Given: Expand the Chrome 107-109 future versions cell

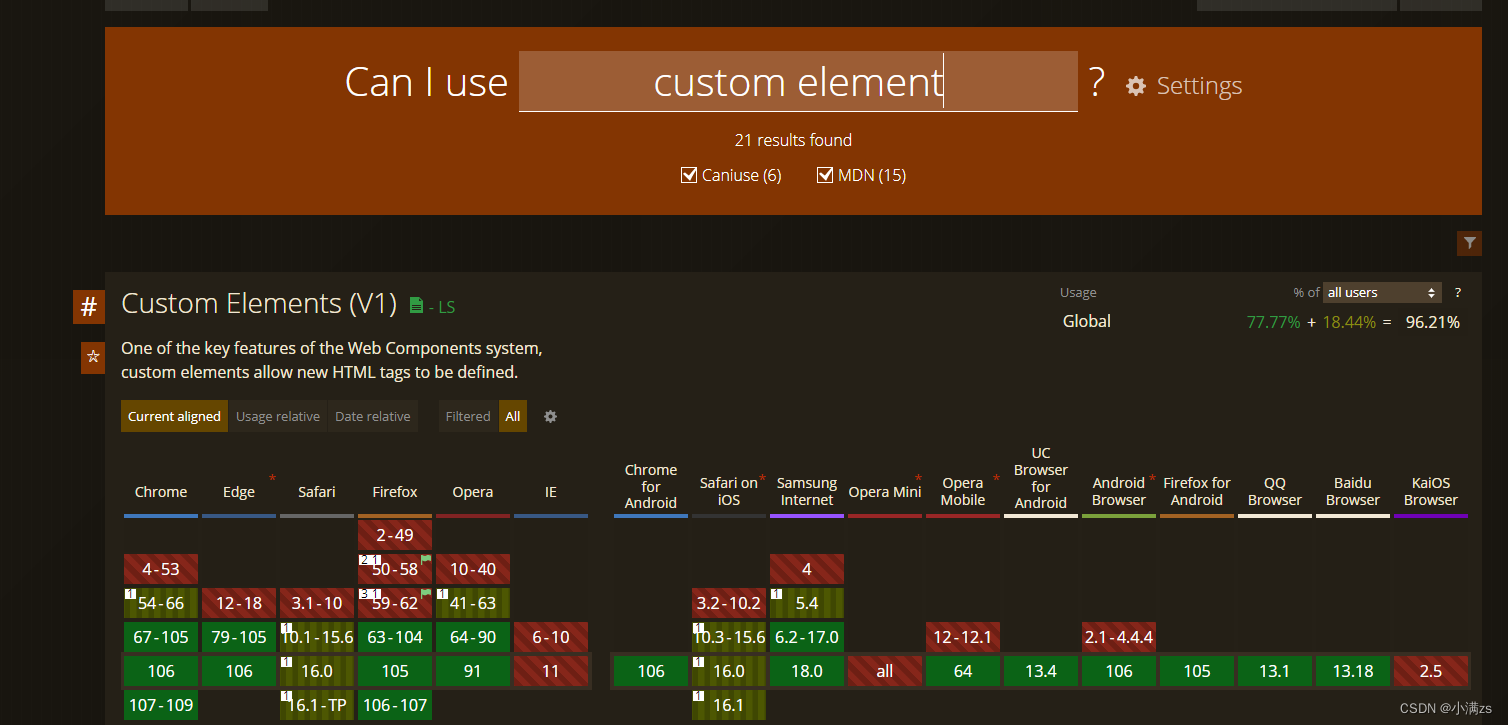Looking at the screenshot, I should (160, 705).
